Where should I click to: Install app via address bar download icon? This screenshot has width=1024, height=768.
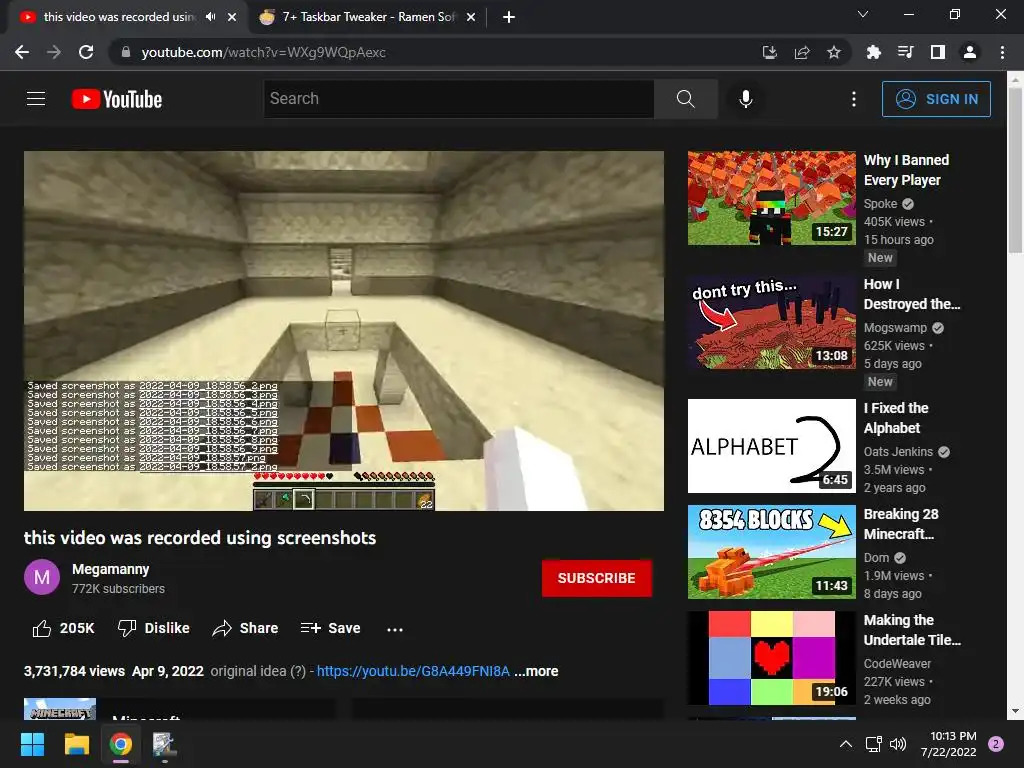click(770, 52)
